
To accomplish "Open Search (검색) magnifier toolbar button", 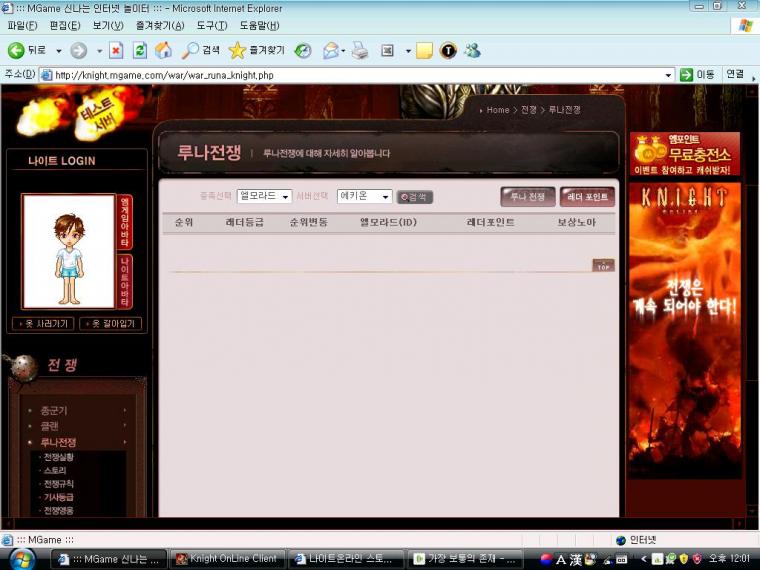I will point(201,50).
